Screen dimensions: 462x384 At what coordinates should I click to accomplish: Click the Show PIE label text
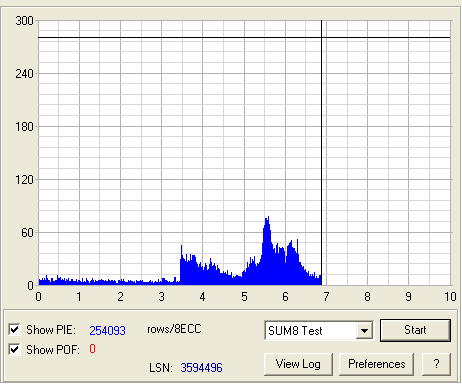pyautogui.click(x=51, y=330)
